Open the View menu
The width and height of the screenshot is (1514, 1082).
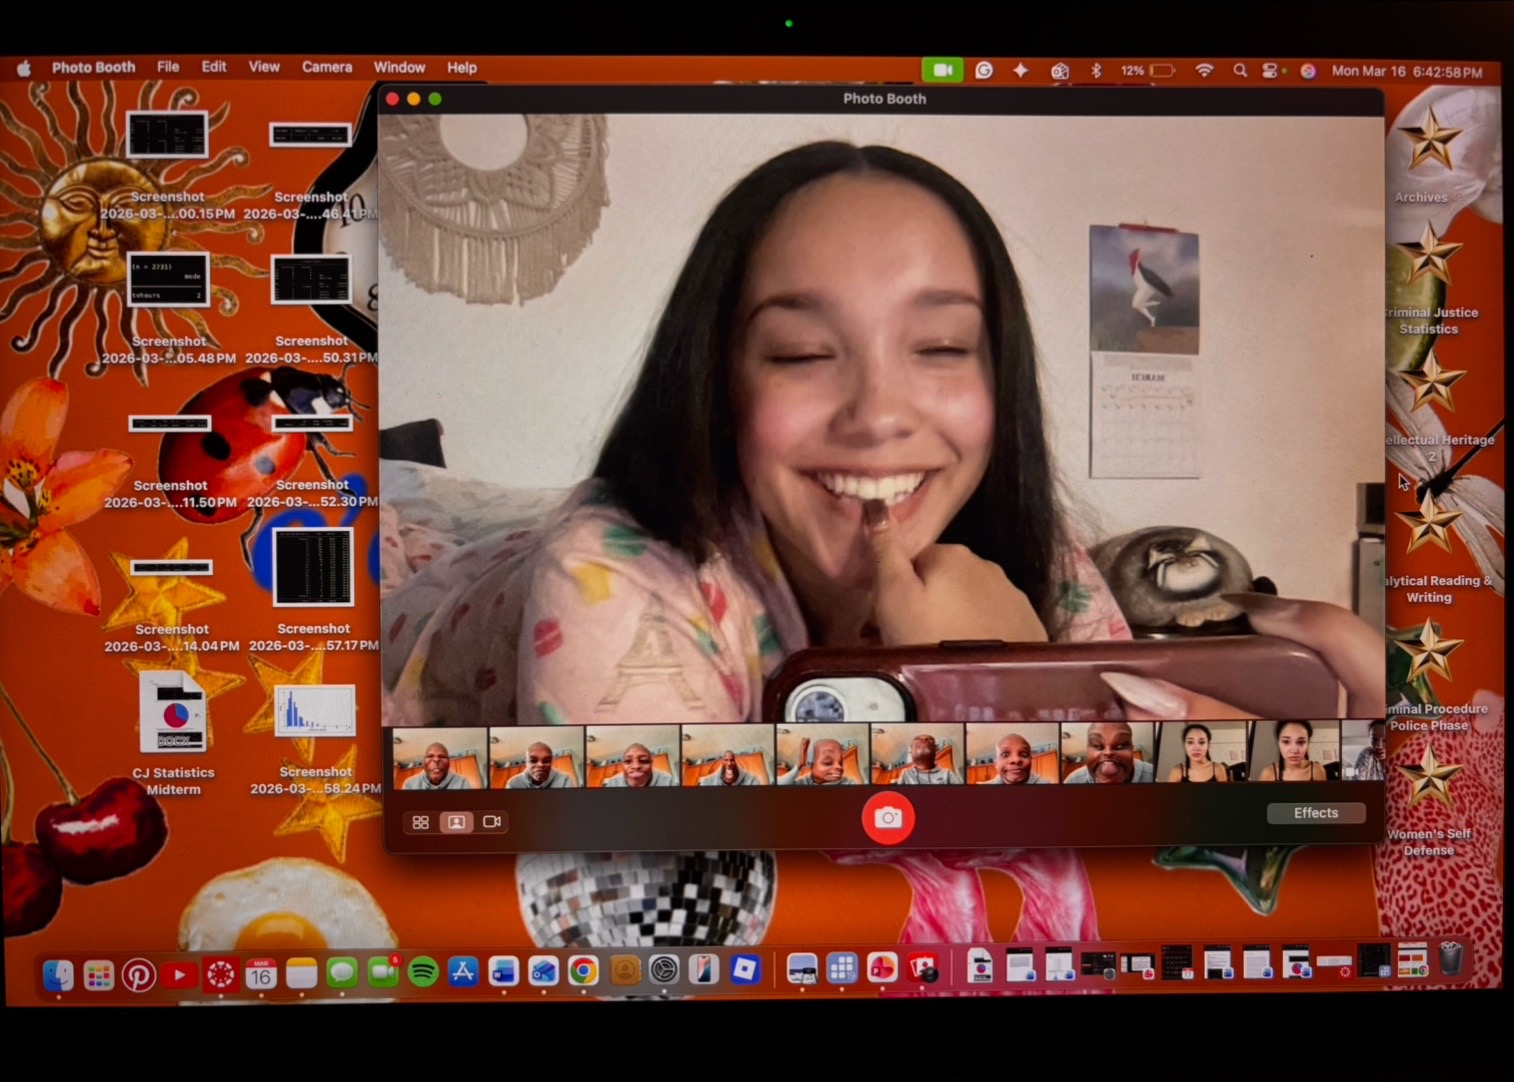coord(264,67)
